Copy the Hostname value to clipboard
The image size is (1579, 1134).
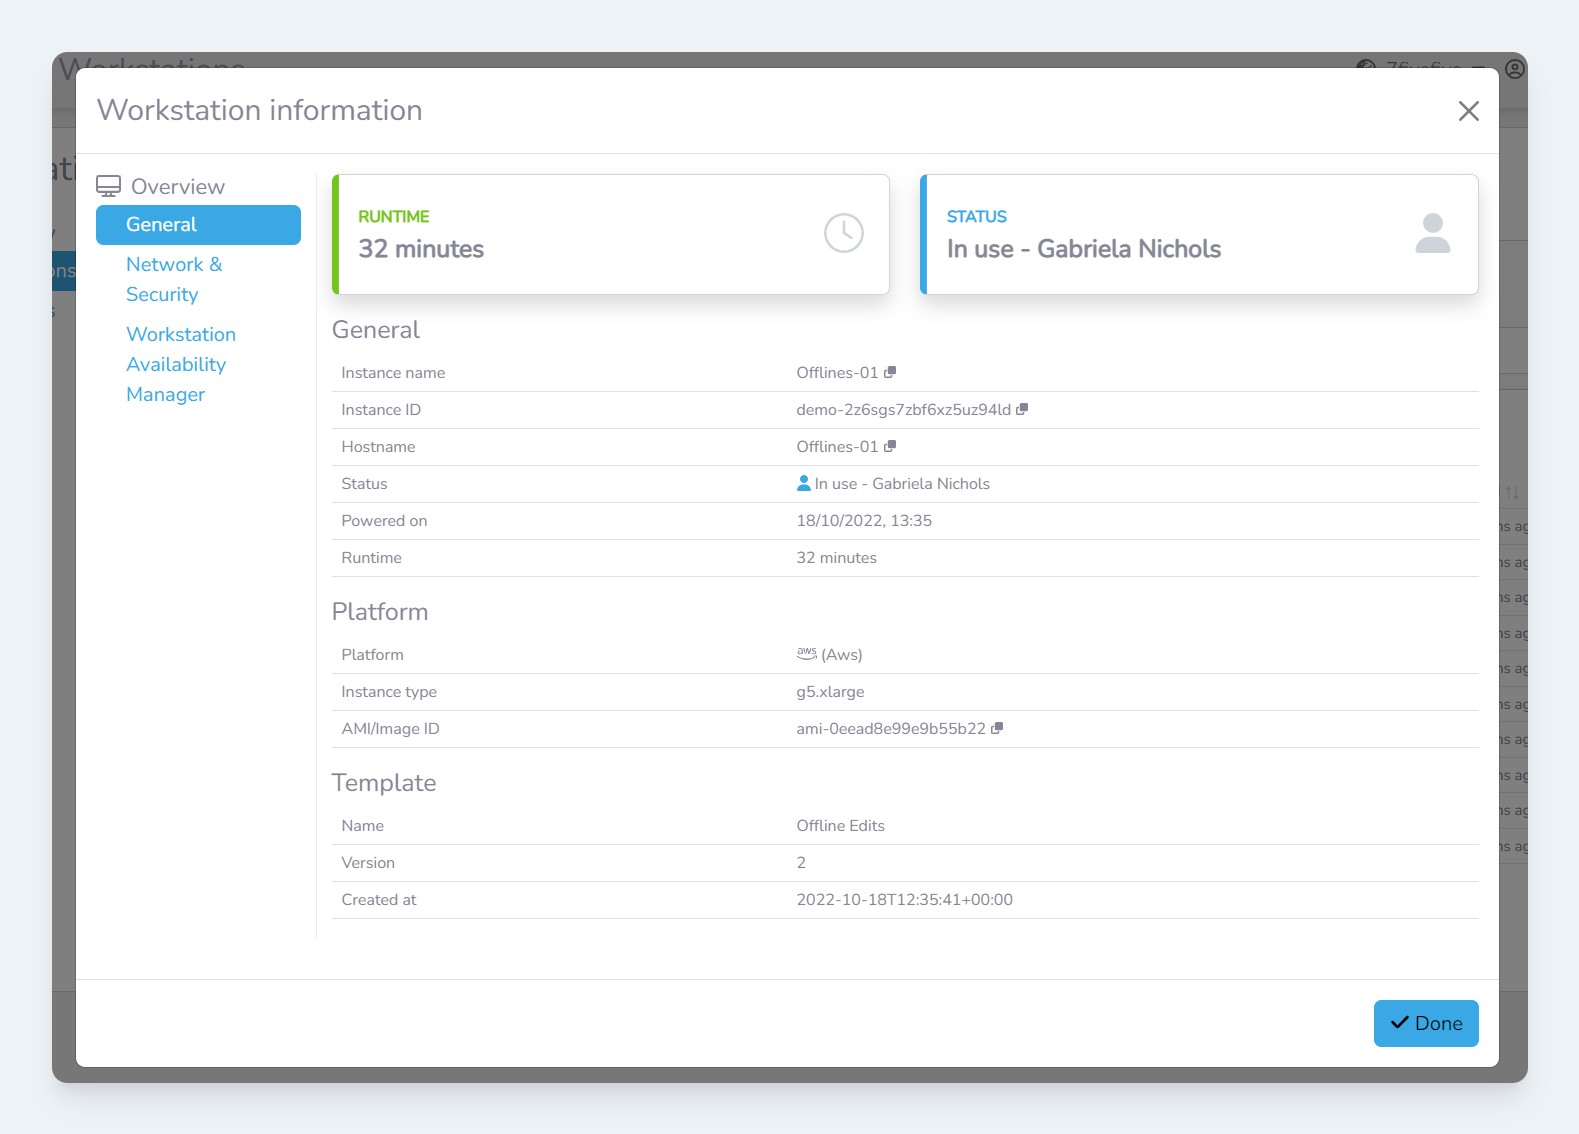(x=890, y=446)
